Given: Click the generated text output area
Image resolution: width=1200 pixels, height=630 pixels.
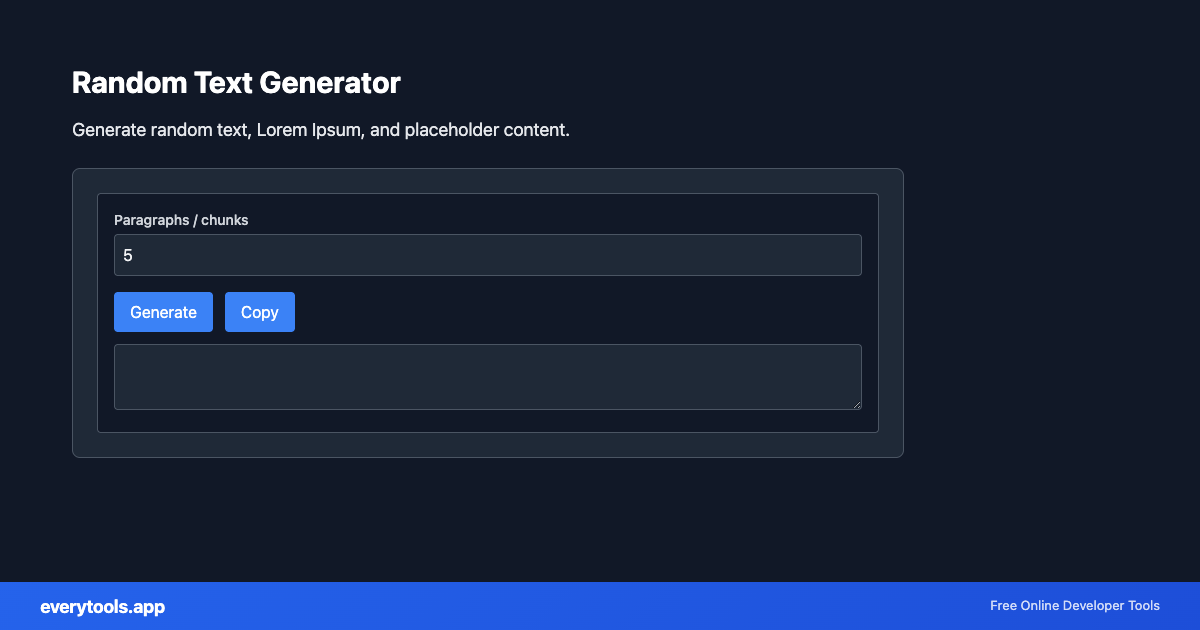Looking at the screenshot, I should click(x=487, y=377).
